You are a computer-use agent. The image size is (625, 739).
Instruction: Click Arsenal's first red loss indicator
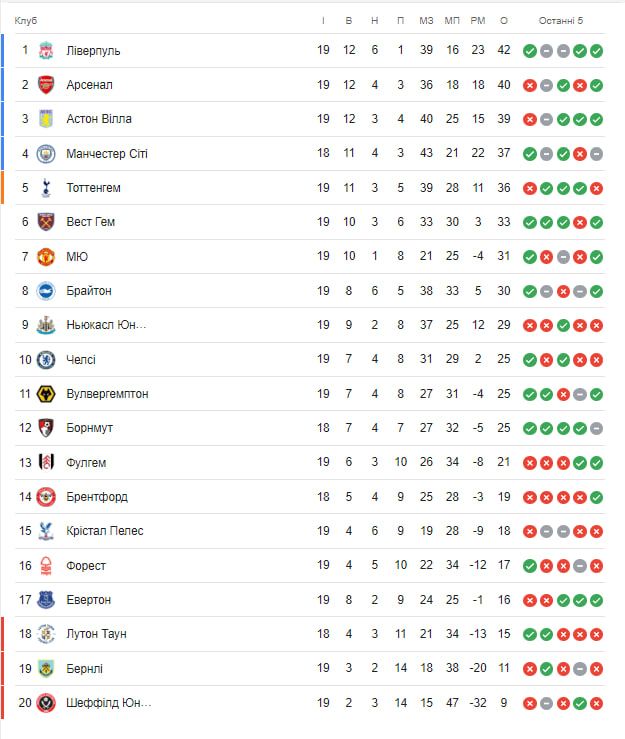[x=529, y=85]
